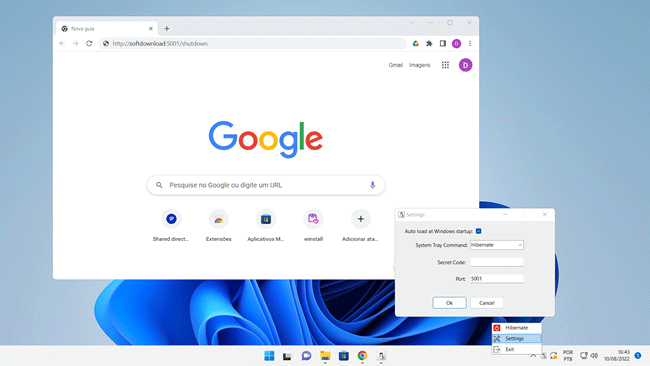Click the volume icon in tray
Image resolution: width=650 pixels, height=366 pixels.
[594, 356]
